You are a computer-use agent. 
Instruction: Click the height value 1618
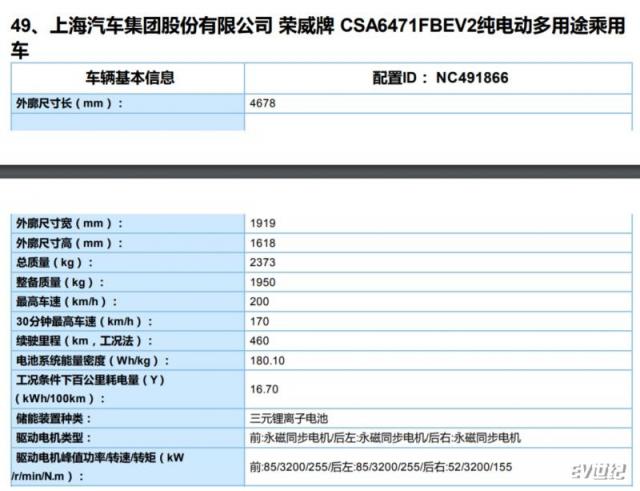tap(263, 243)
